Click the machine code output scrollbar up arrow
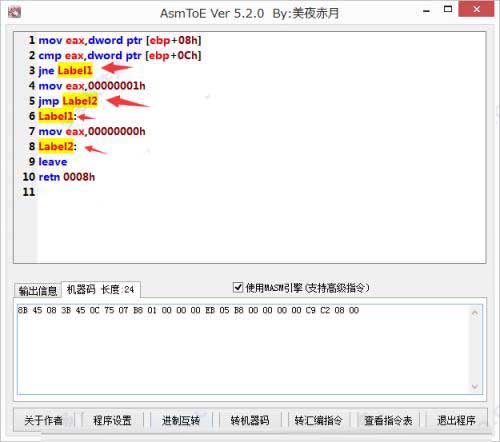The image size is (500, 442). pos(475,313)
